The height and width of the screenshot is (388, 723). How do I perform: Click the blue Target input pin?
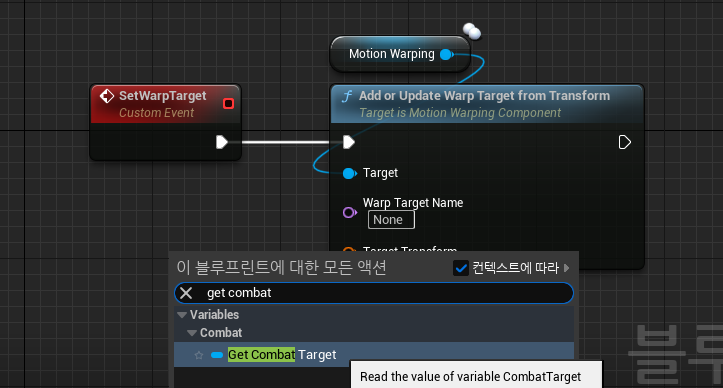tap(350, 173)
